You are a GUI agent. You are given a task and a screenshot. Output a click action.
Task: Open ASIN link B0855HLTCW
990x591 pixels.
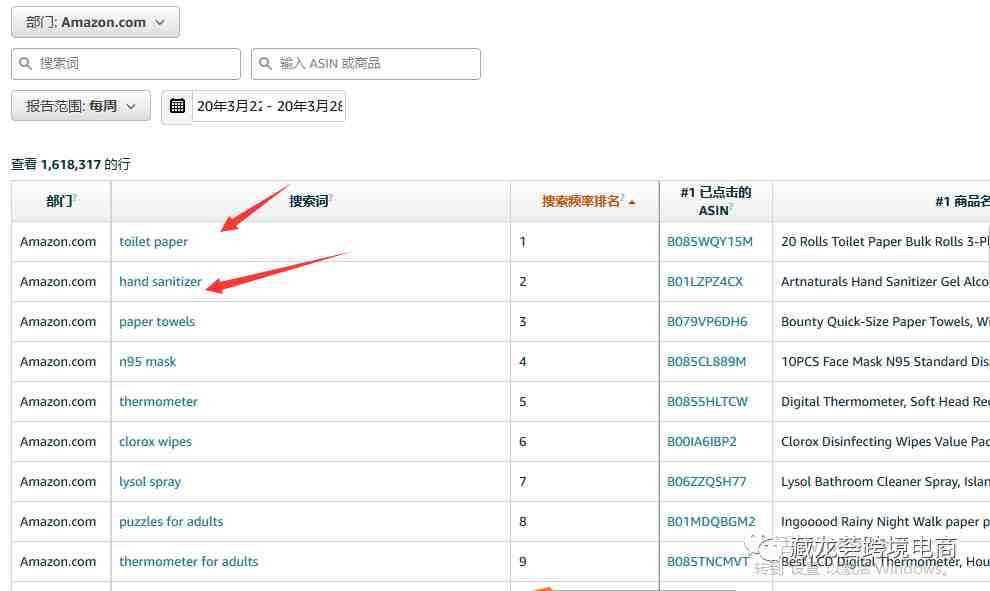pyautogui.click(x=707, y=402)
